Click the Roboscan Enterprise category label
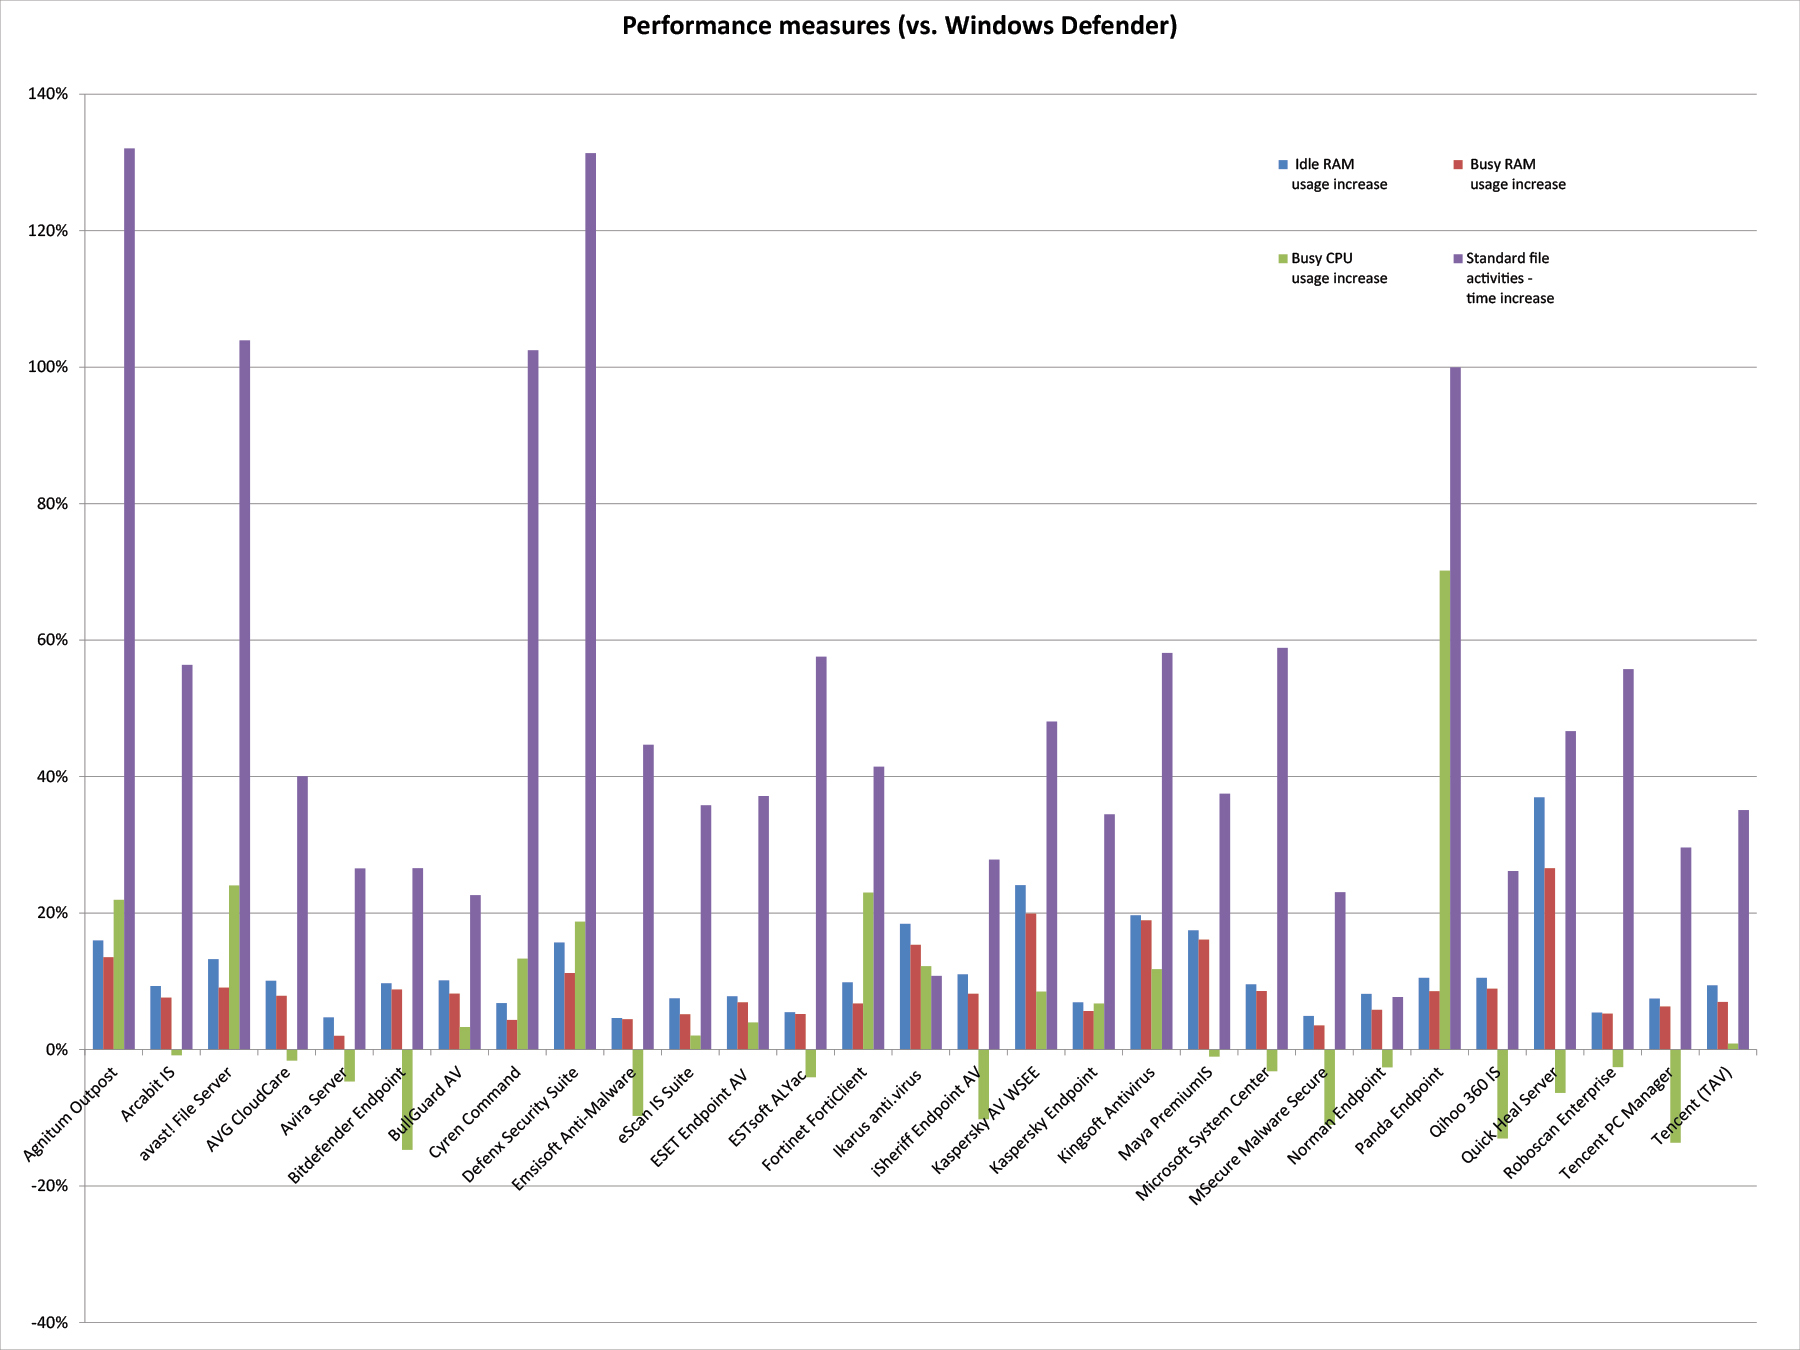This screenshot has width=1800, height=1350. click(x=1560, y=1122)
